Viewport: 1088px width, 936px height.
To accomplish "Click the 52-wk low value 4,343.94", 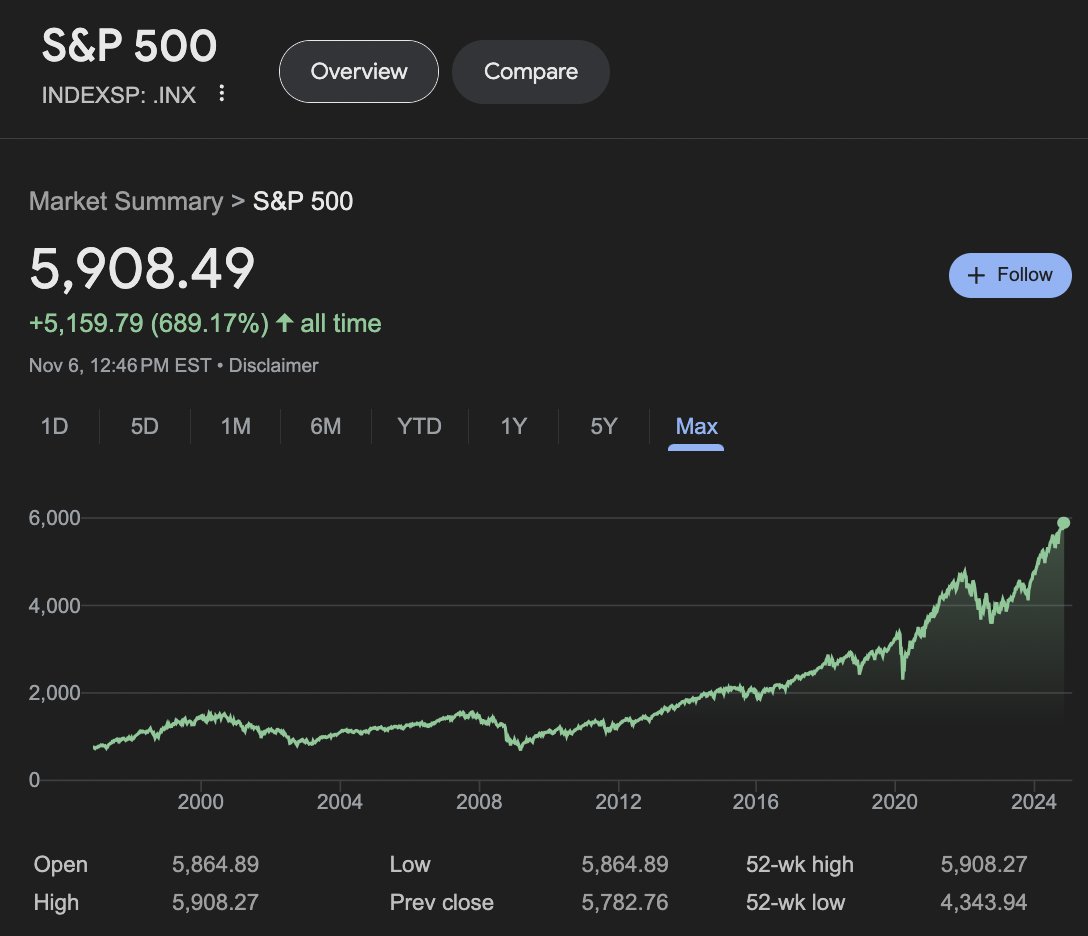I will click(x=983, y=902).
